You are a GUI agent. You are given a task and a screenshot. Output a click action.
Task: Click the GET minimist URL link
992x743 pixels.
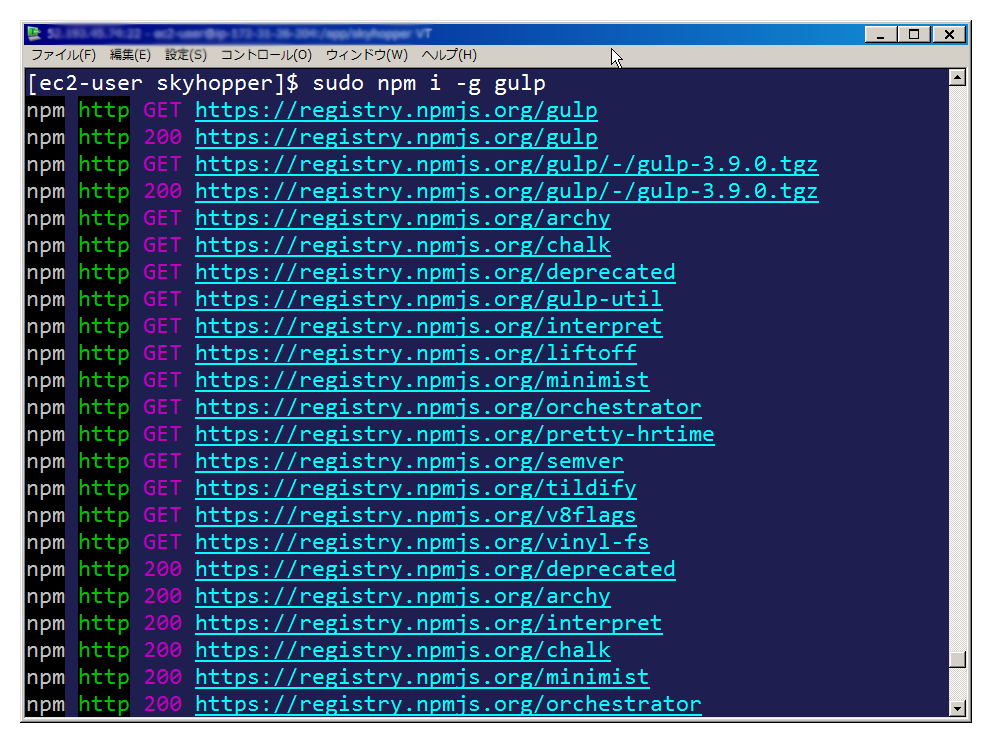click(422, 380)
